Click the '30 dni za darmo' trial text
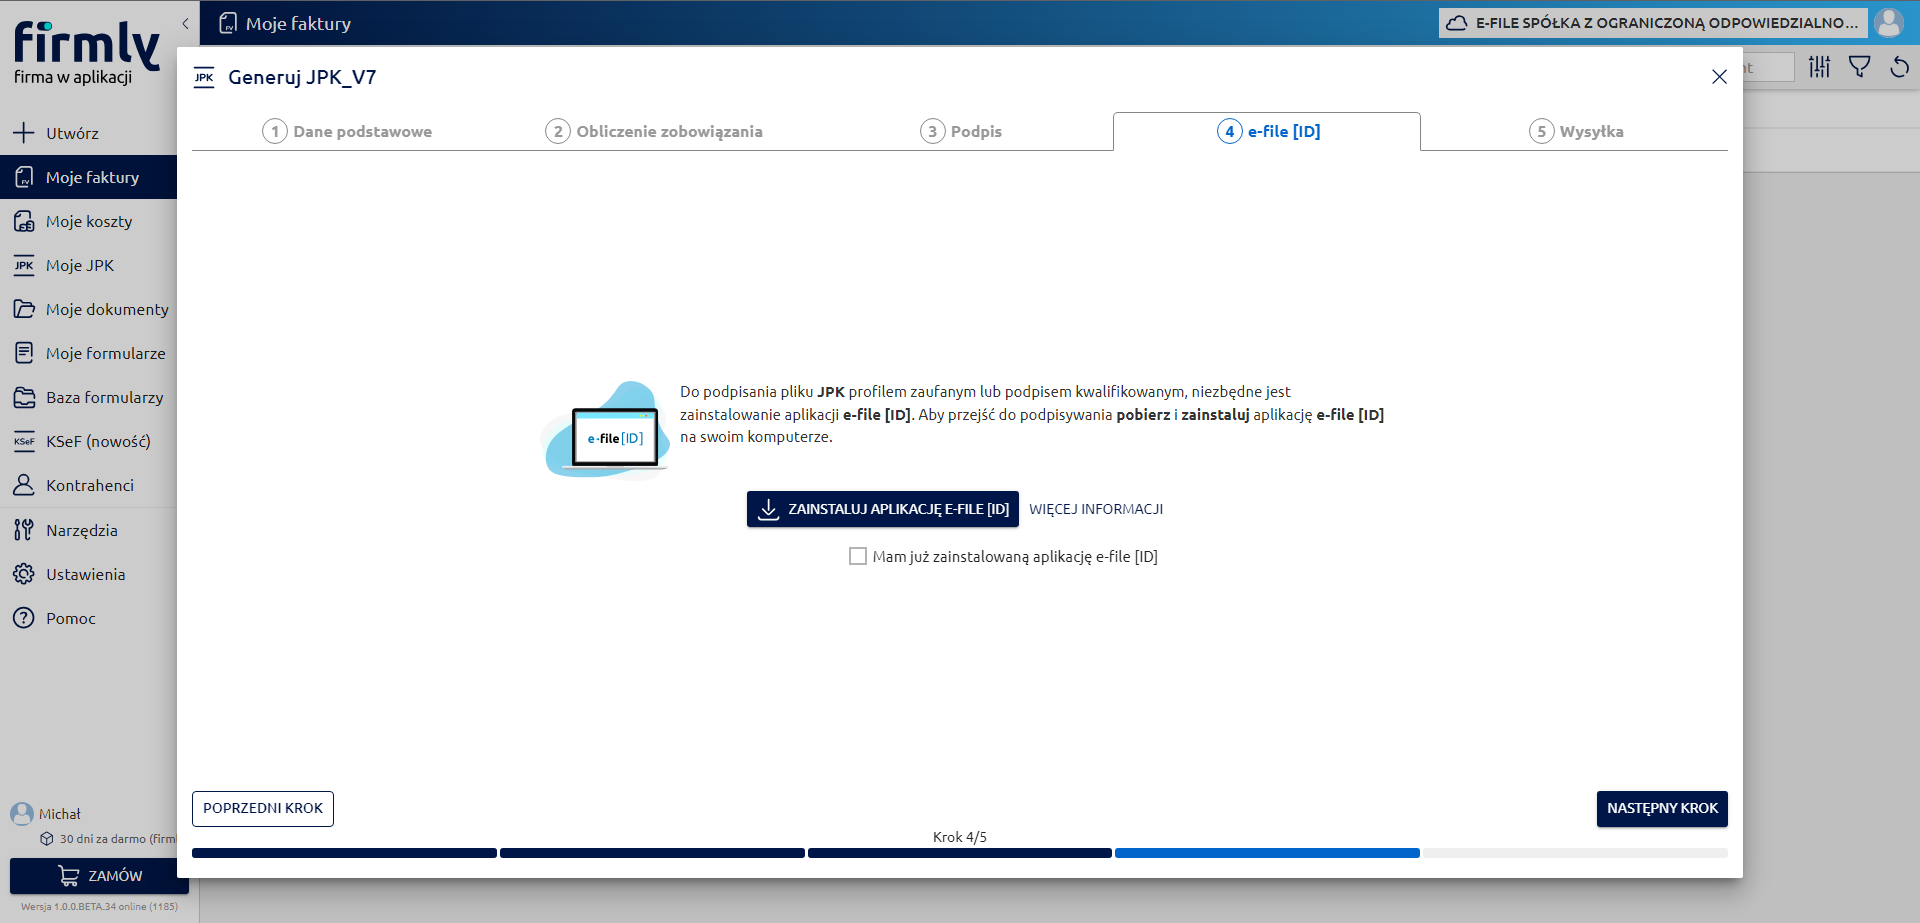This screenshot has height=923, width=1920. 118,839
